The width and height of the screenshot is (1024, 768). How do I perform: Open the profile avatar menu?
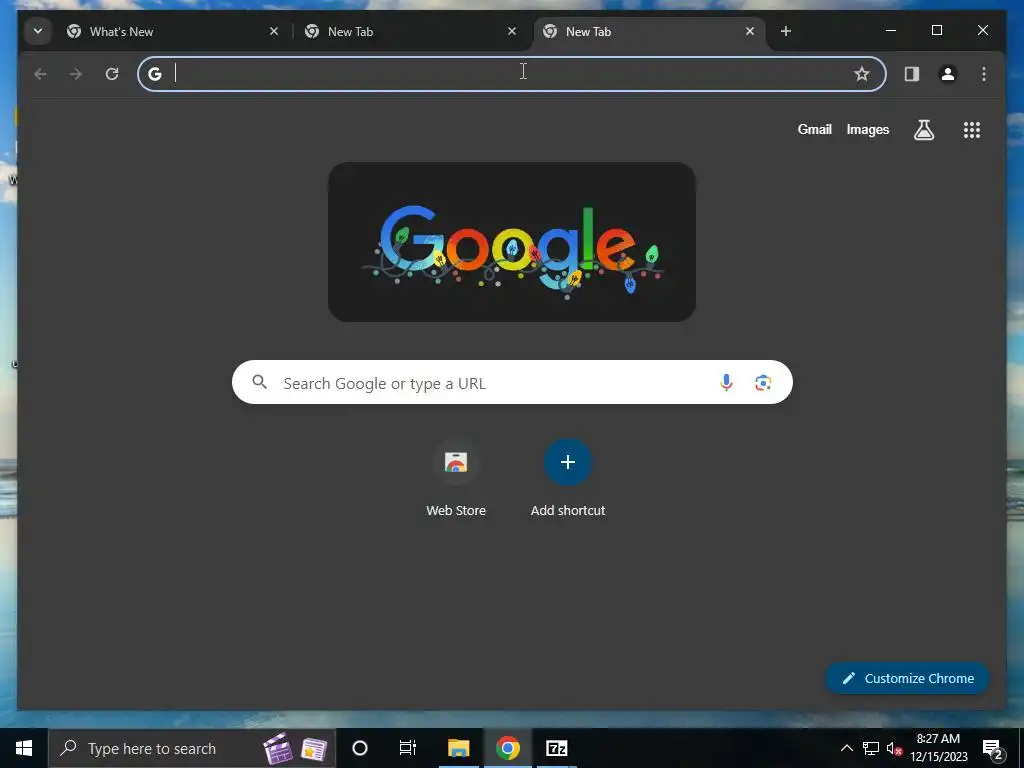[x=948, y=74]
